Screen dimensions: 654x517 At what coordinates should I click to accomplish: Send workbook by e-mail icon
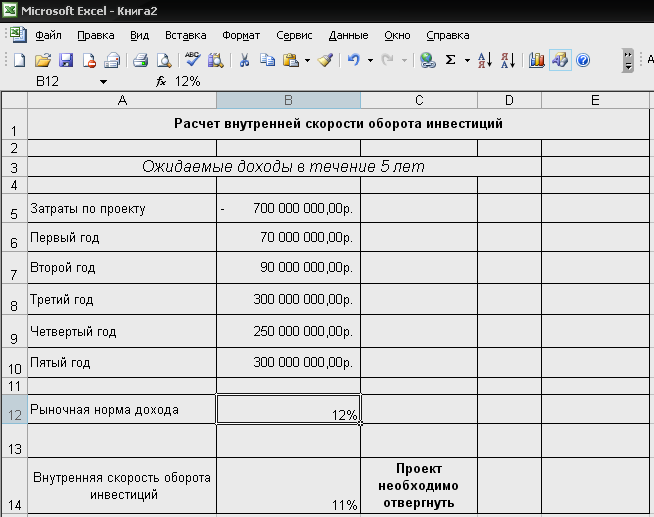coord(112,60)
